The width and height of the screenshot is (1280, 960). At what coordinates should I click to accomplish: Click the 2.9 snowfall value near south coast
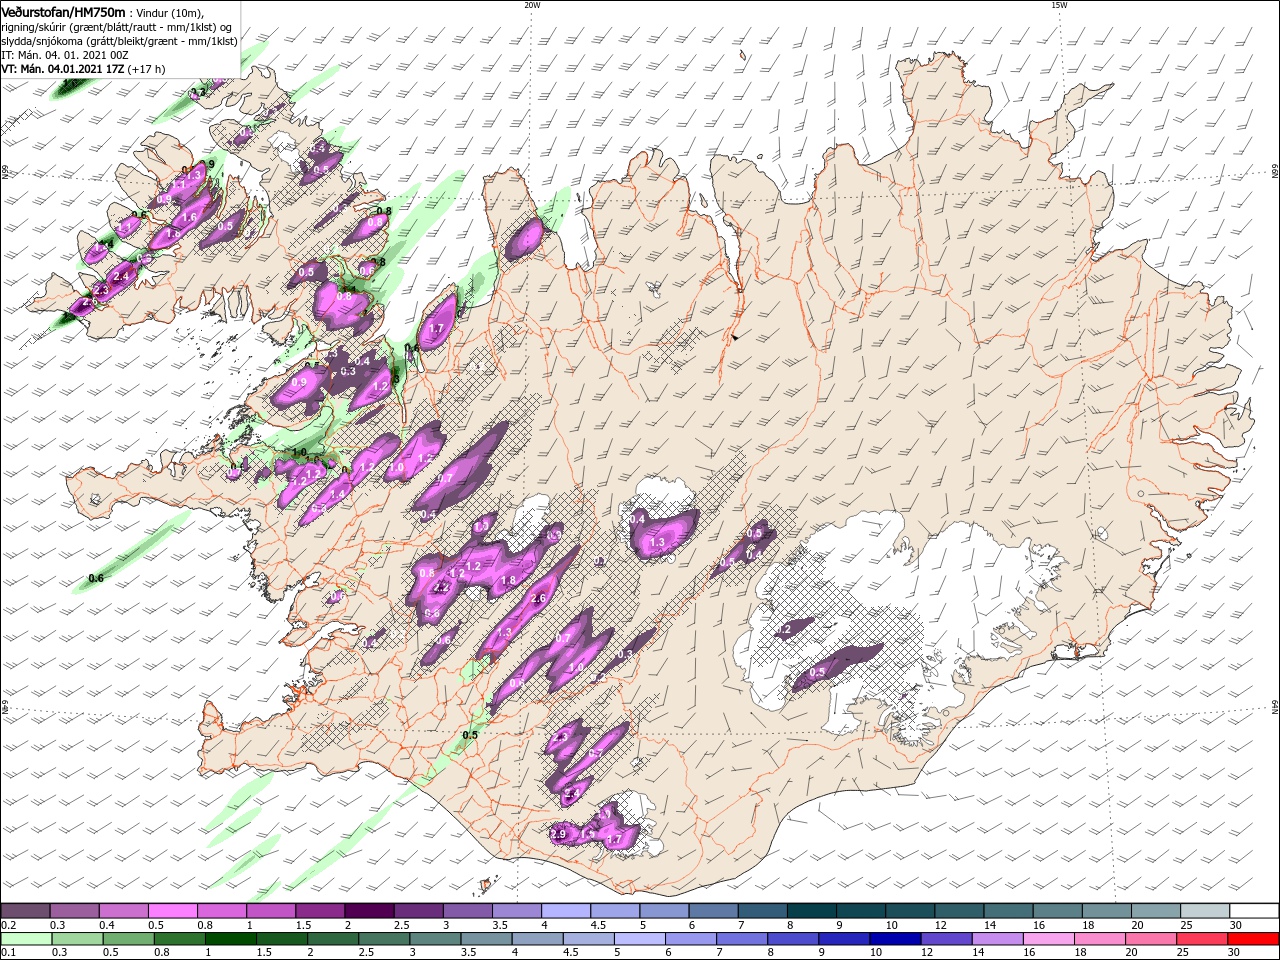coord(558,834)
